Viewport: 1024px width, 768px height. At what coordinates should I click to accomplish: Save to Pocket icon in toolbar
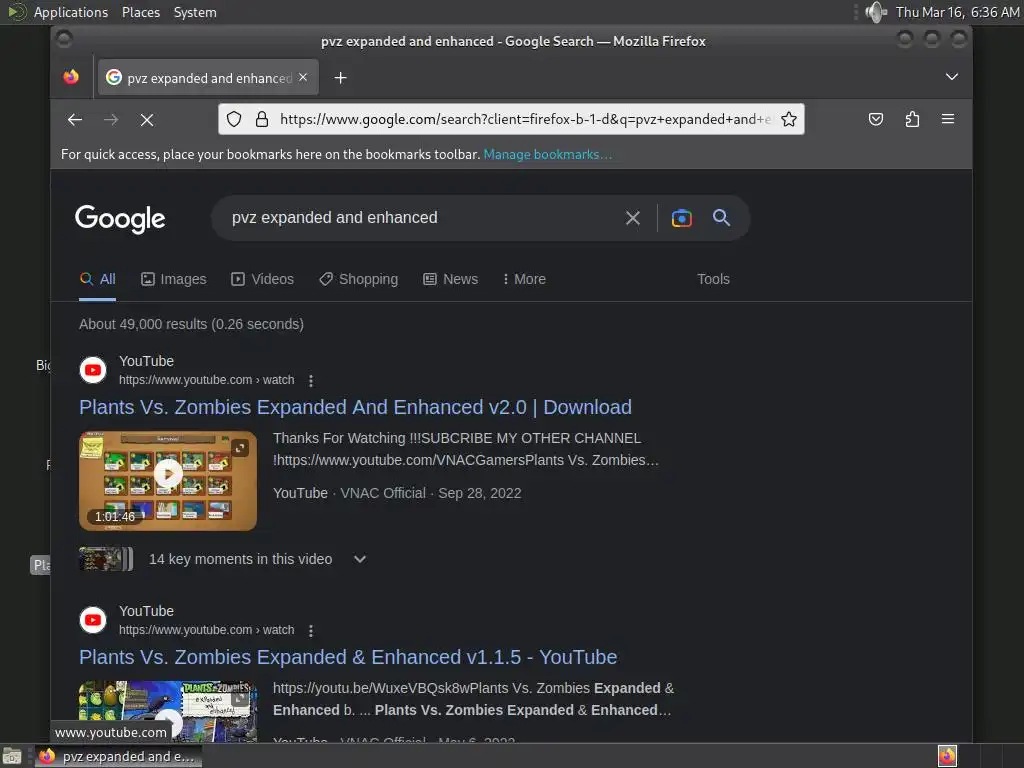(876, 119)
